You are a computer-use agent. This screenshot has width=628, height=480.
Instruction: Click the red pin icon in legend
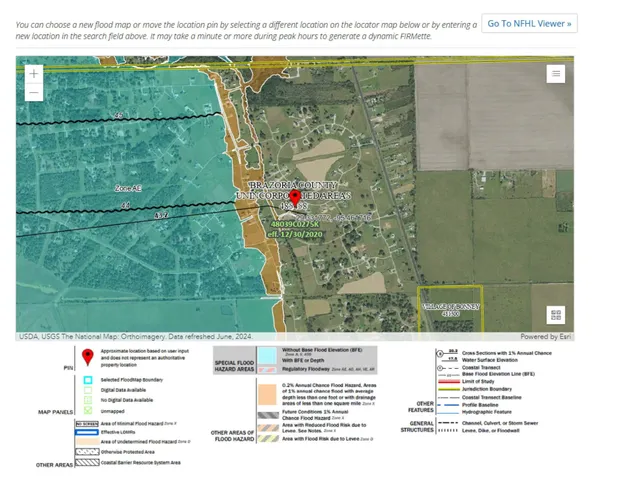tap(88, 358)
